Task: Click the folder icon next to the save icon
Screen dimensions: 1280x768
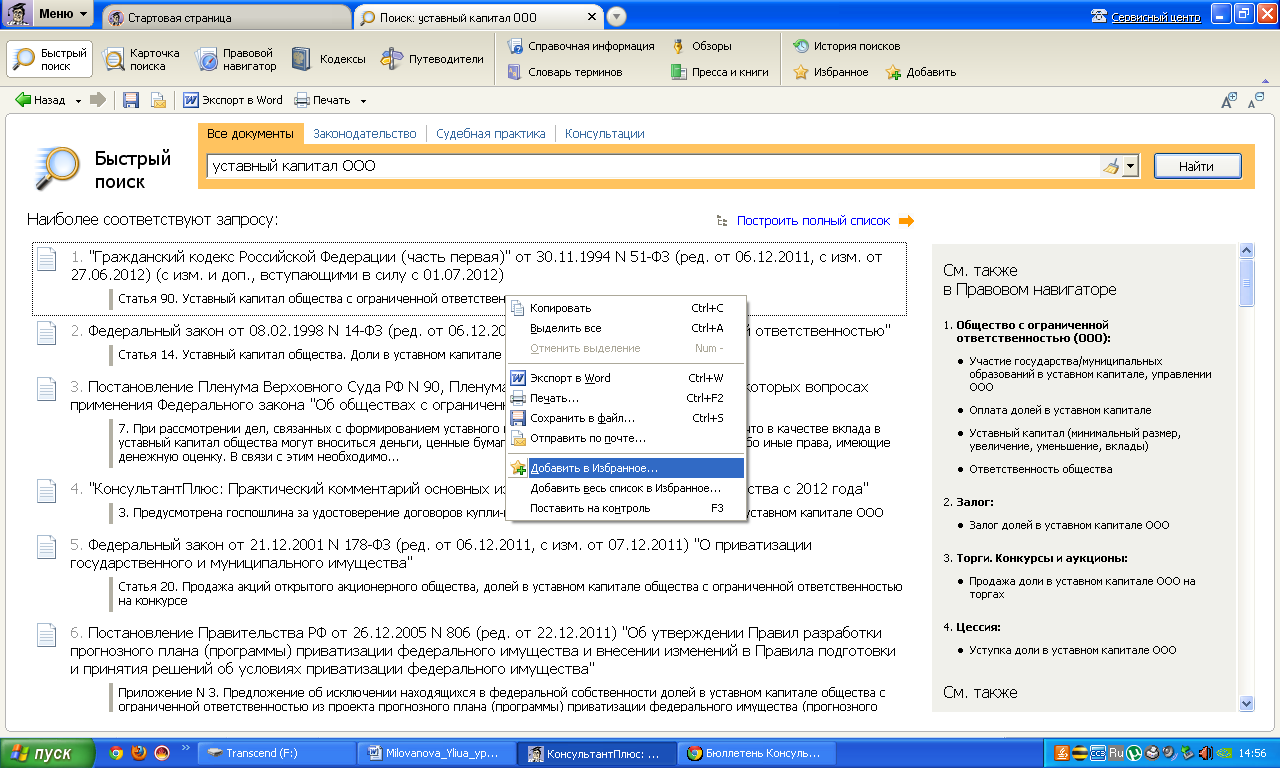Action: coord(158,100)
